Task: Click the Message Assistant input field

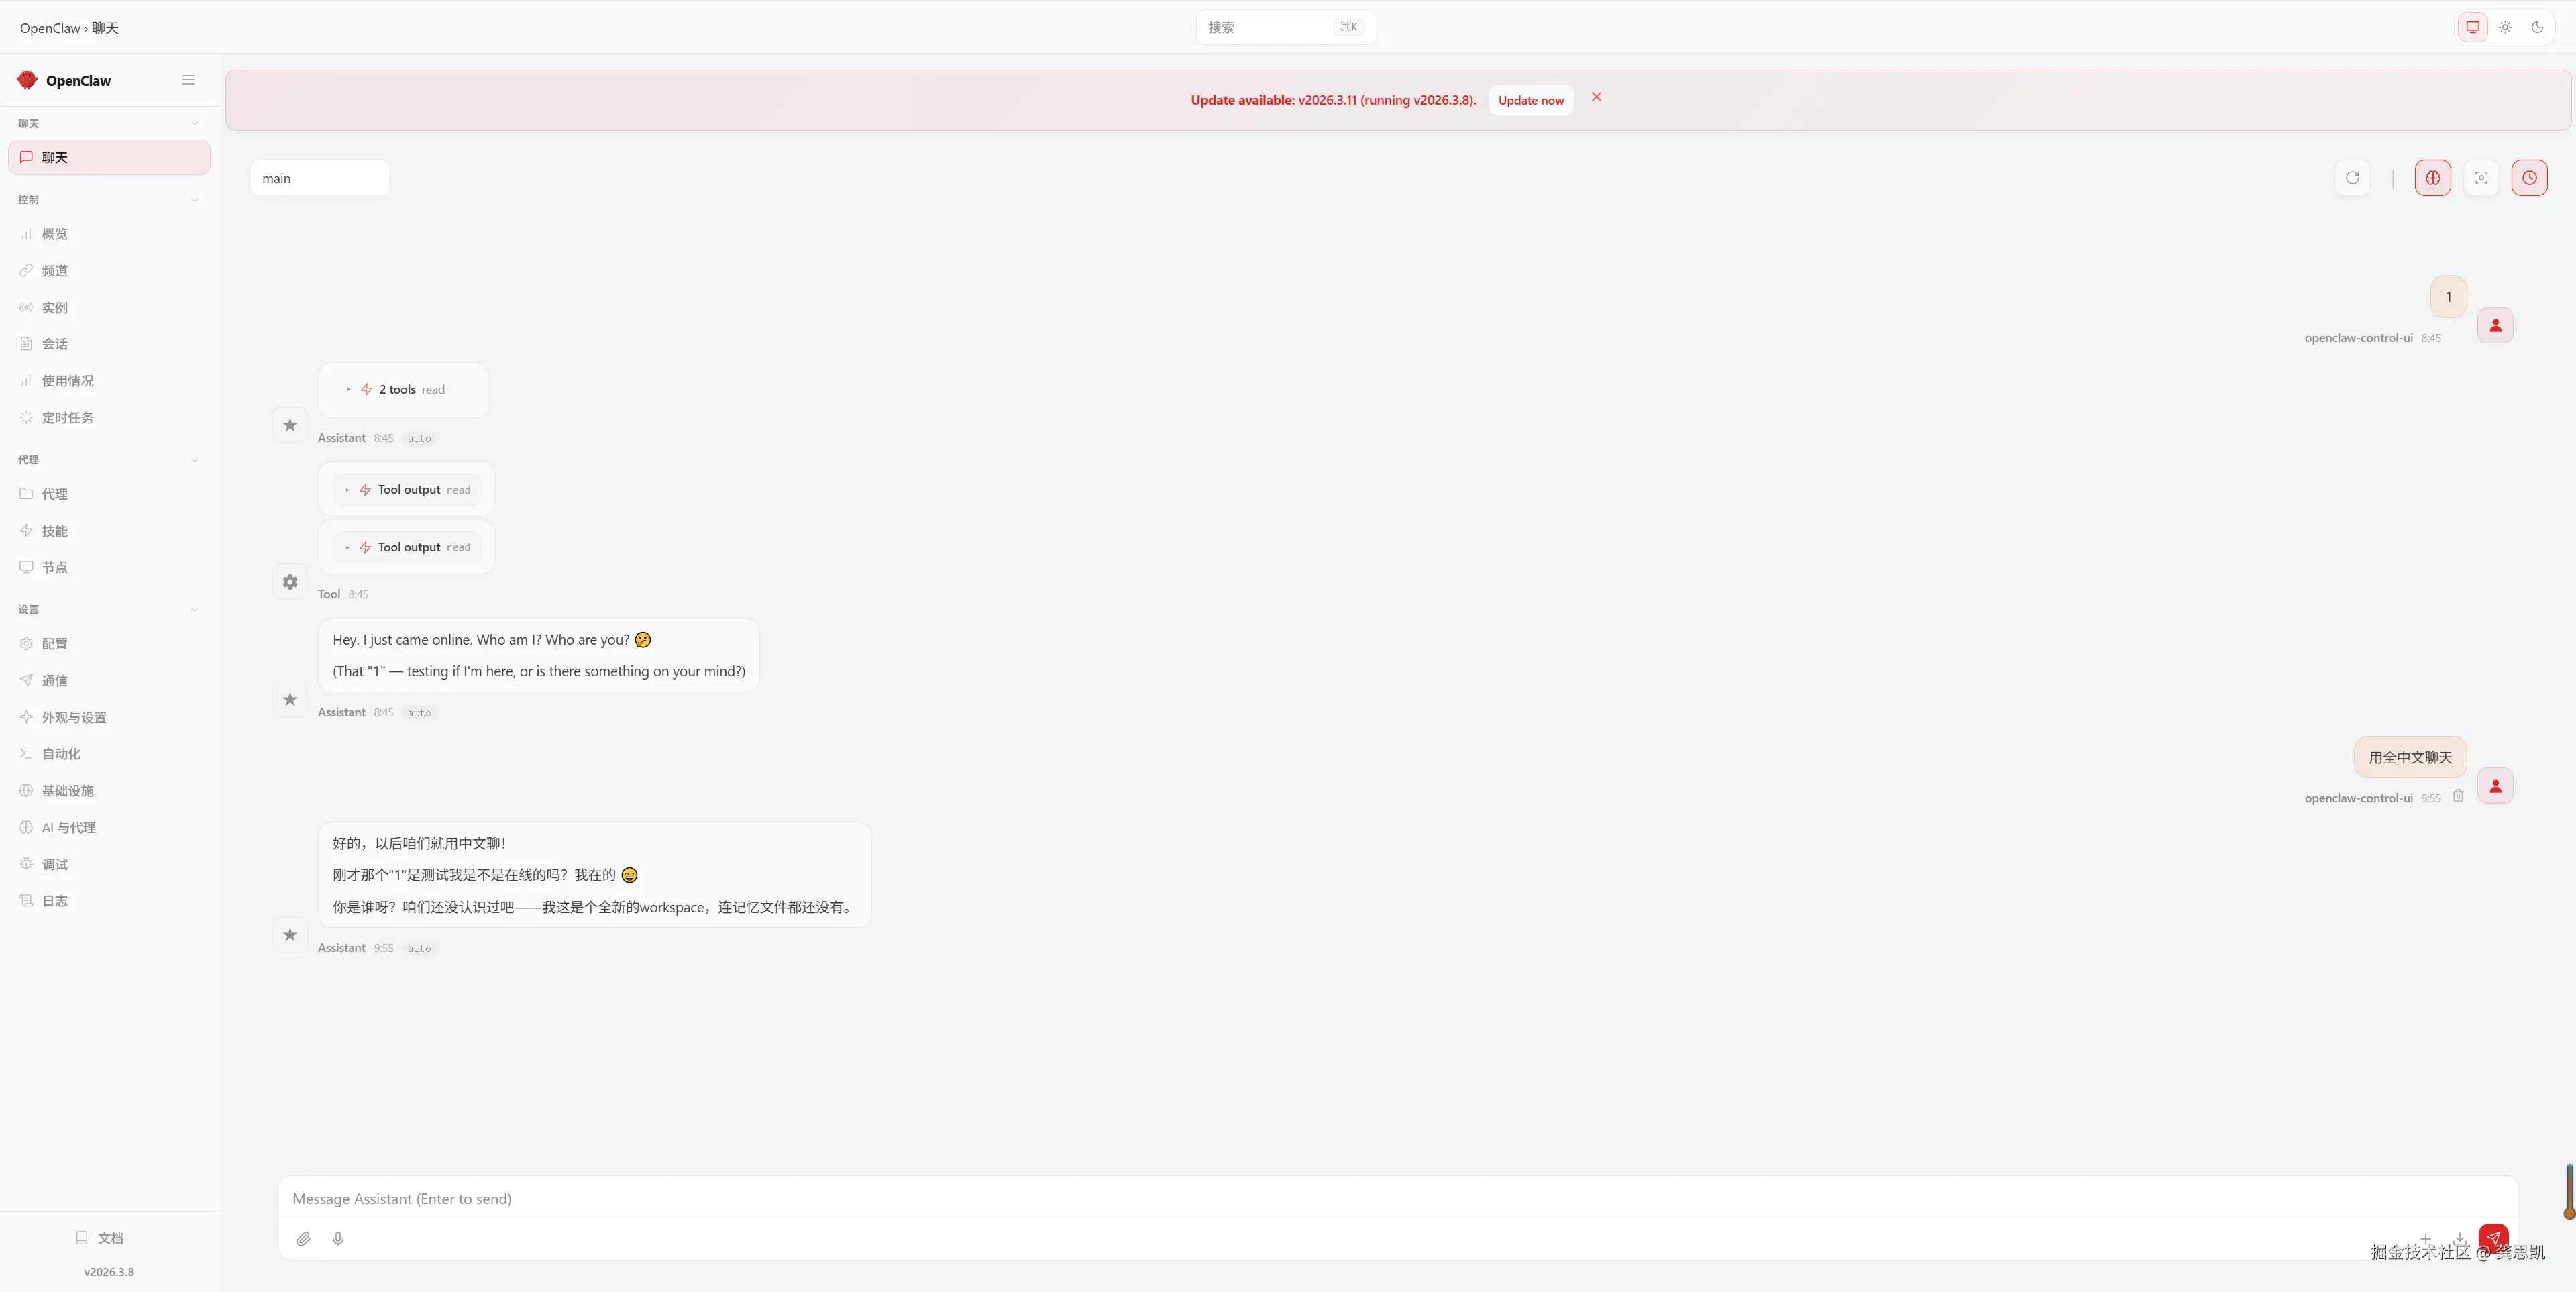Action: 1396,1198
